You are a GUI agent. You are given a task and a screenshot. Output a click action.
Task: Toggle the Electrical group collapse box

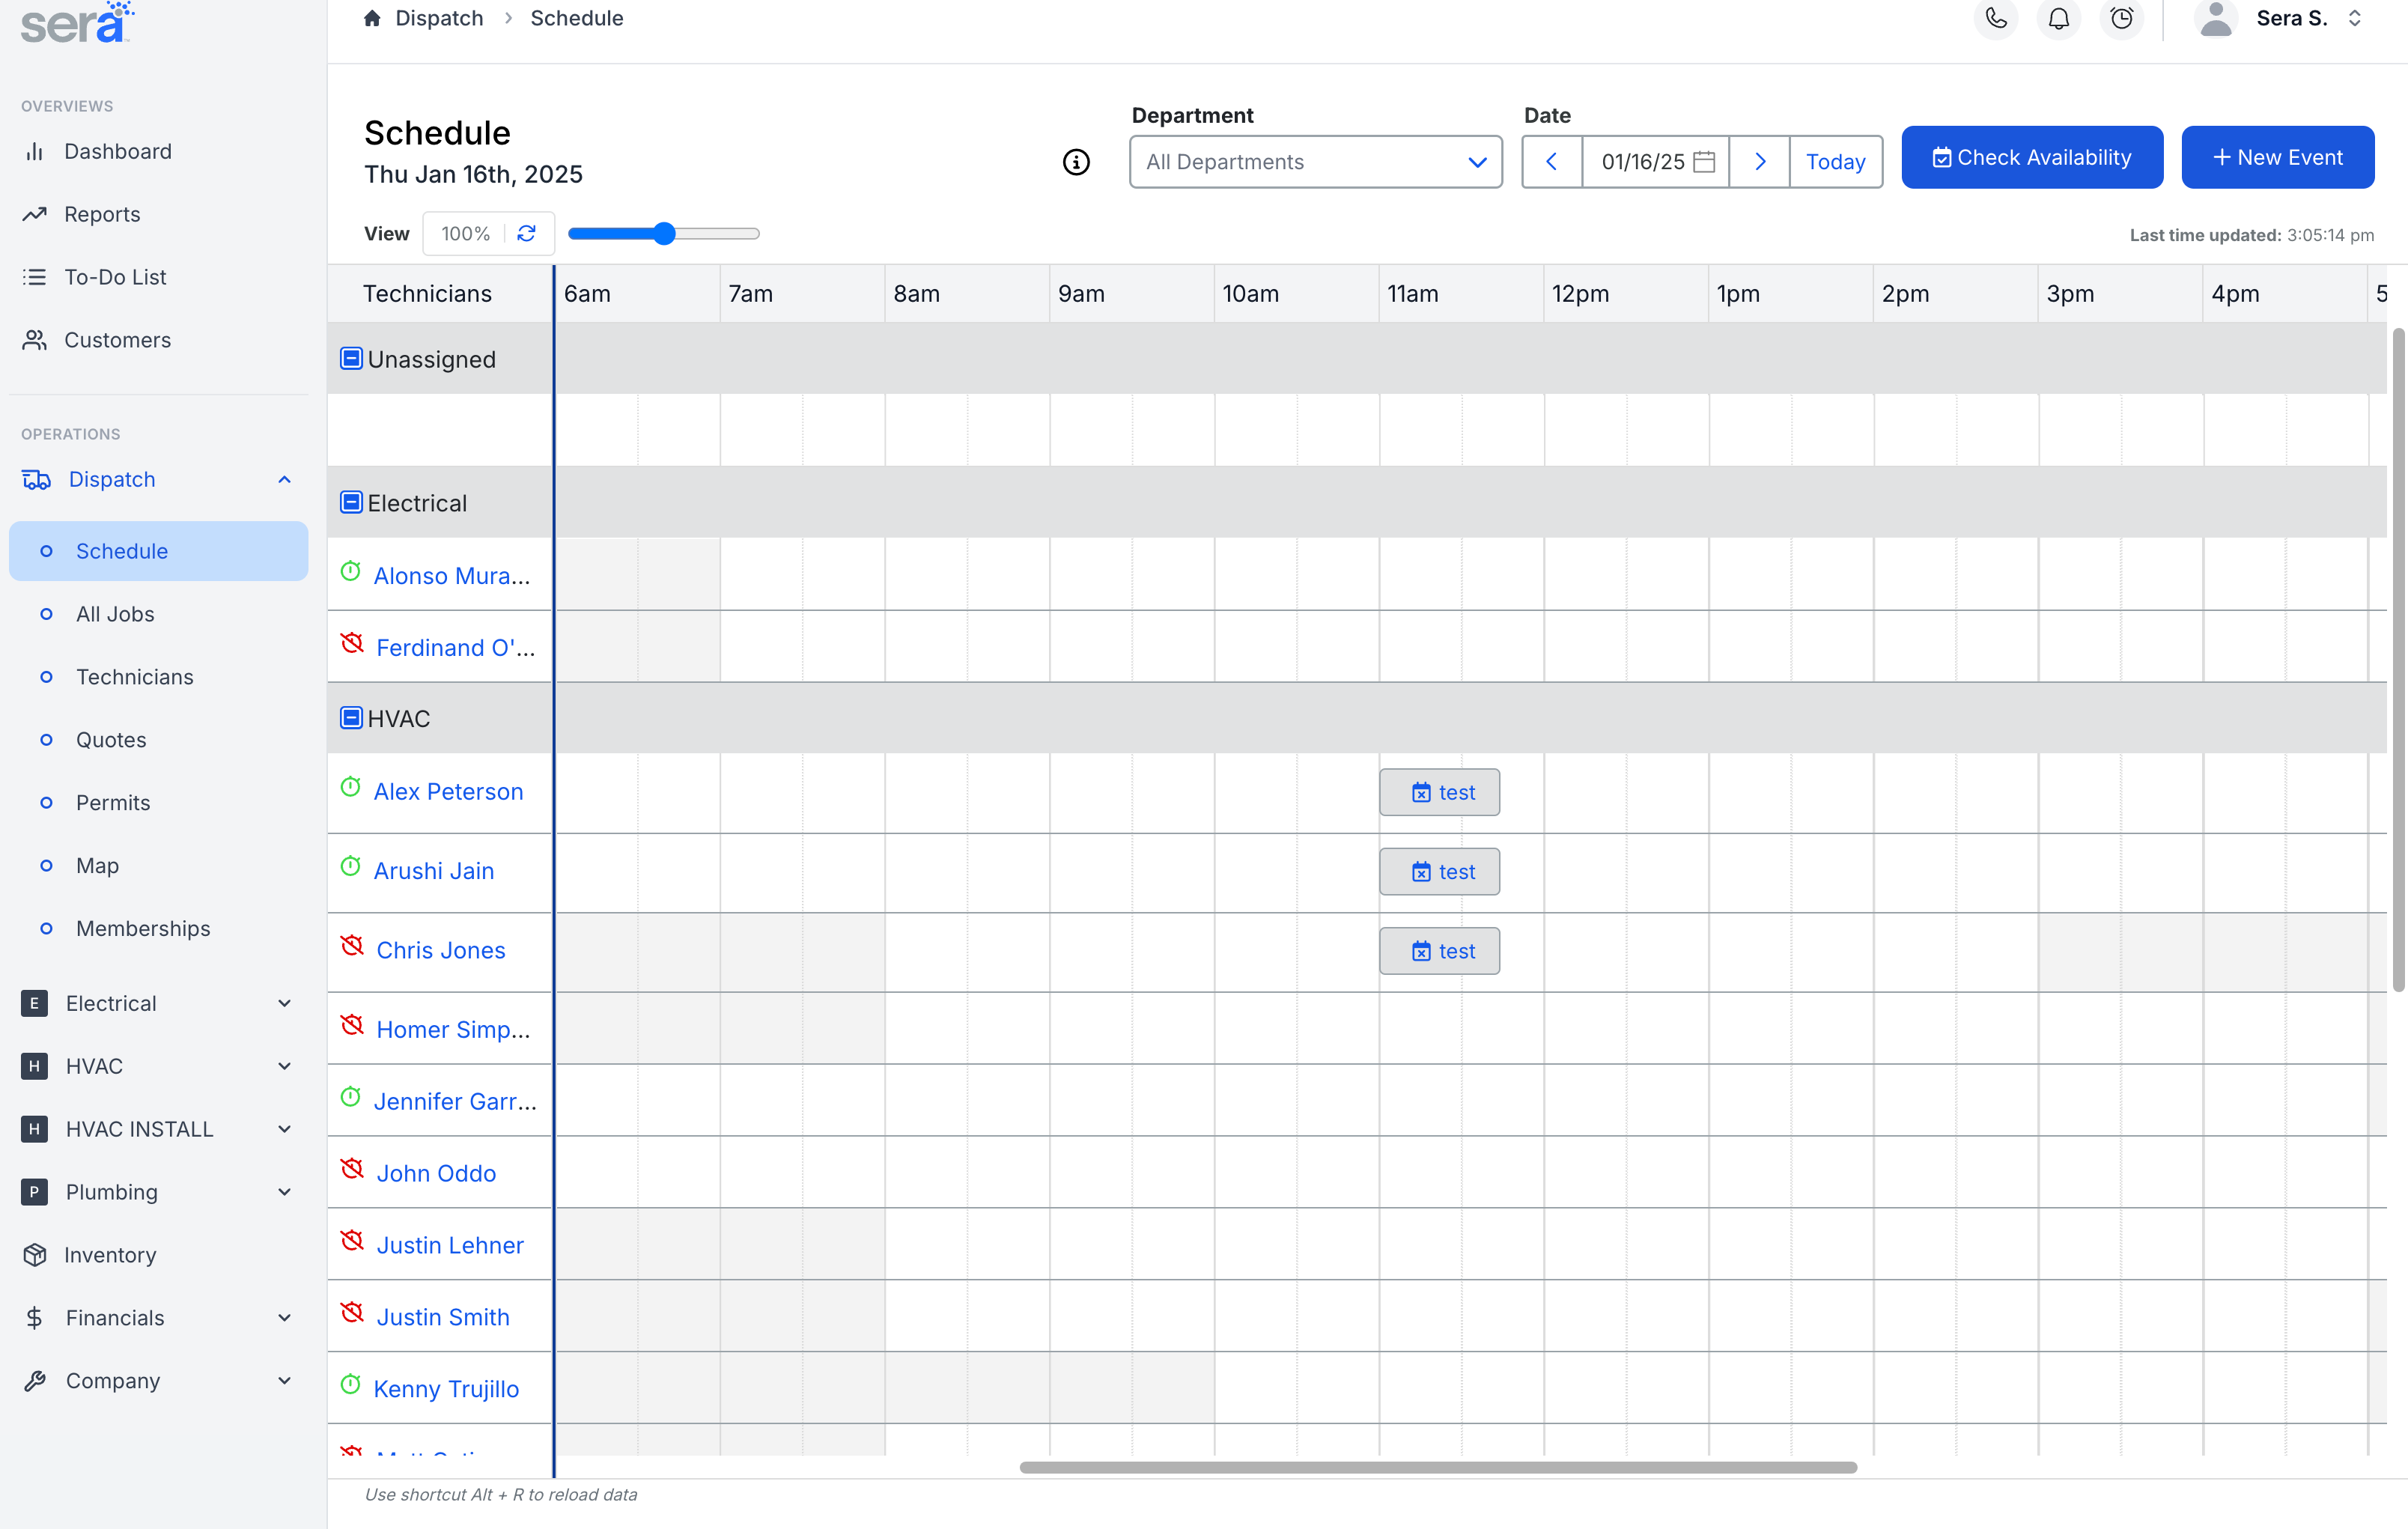point(351,502)
